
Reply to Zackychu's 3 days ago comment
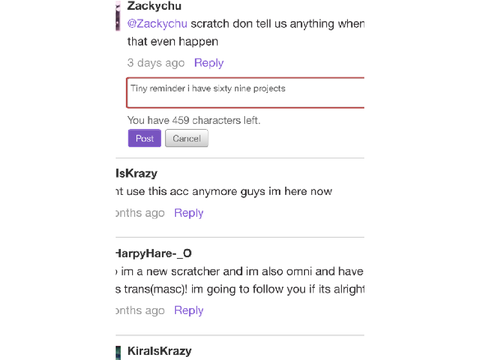209,63
